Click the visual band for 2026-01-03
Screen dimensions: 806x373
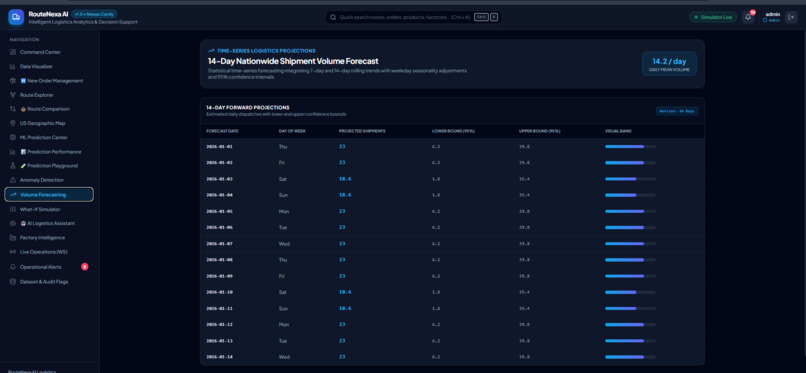[630, 179]
